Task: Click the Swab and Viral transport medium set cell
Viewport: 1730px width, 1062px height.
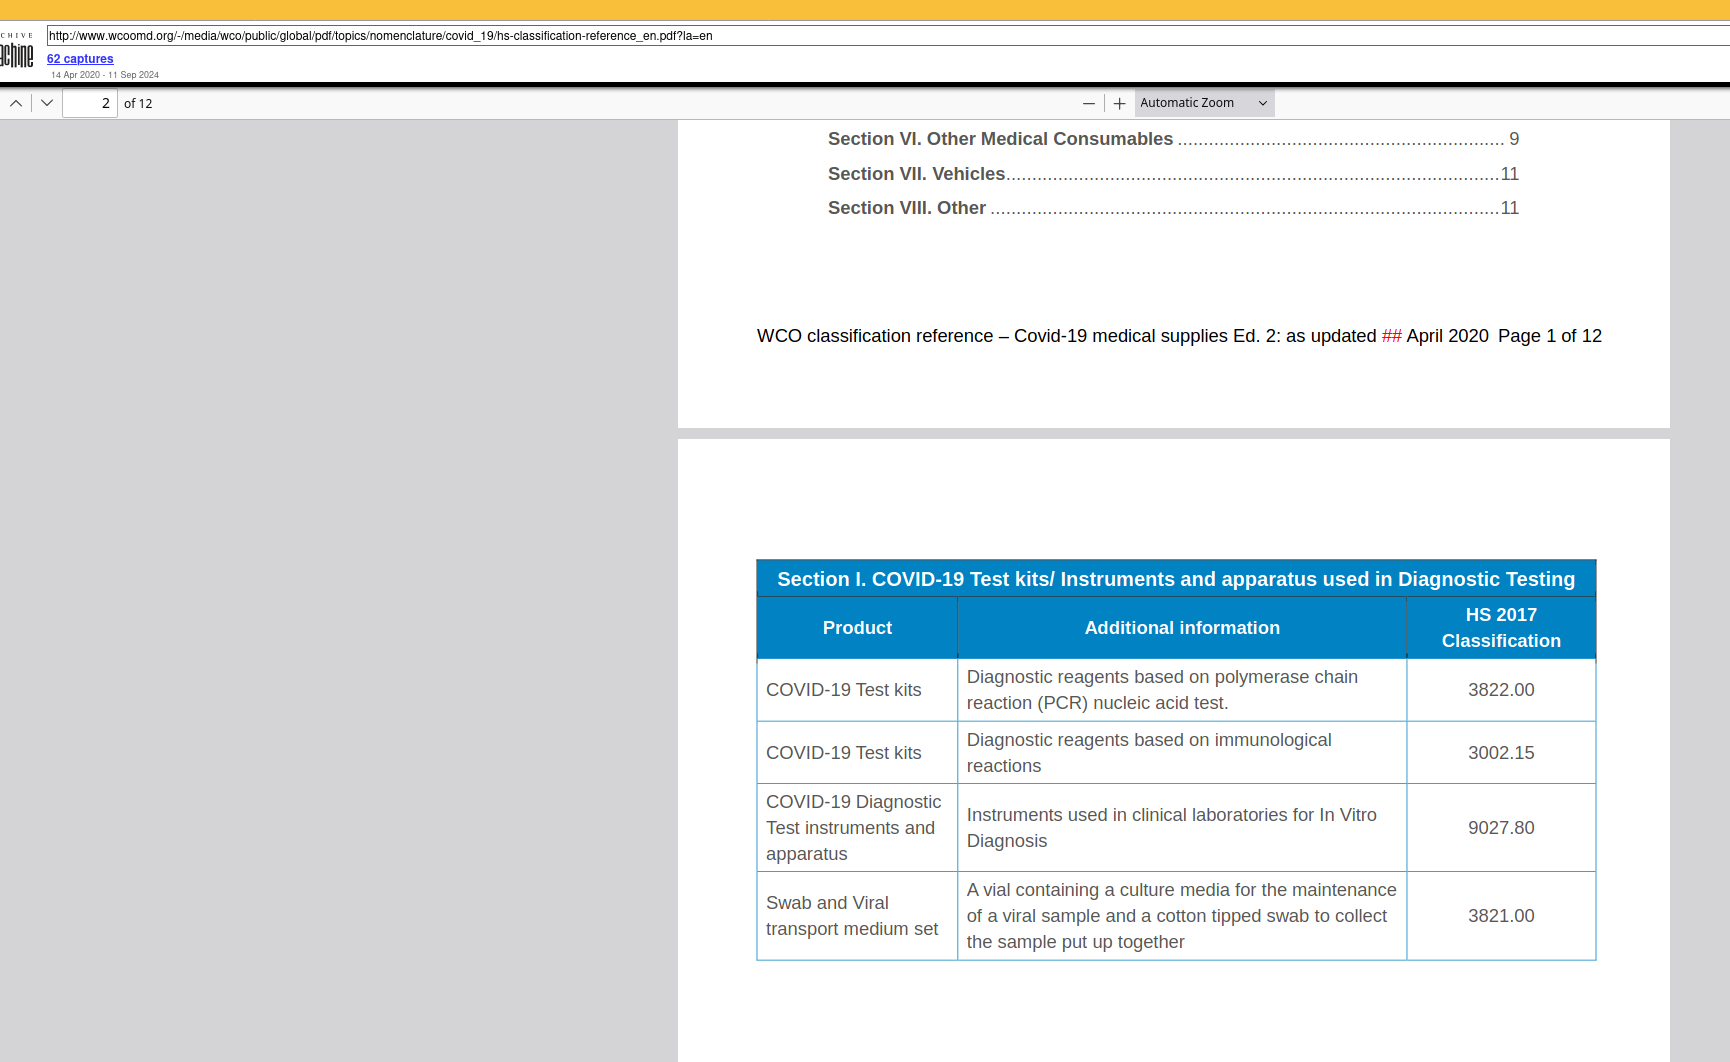Action: coord(857,916)
